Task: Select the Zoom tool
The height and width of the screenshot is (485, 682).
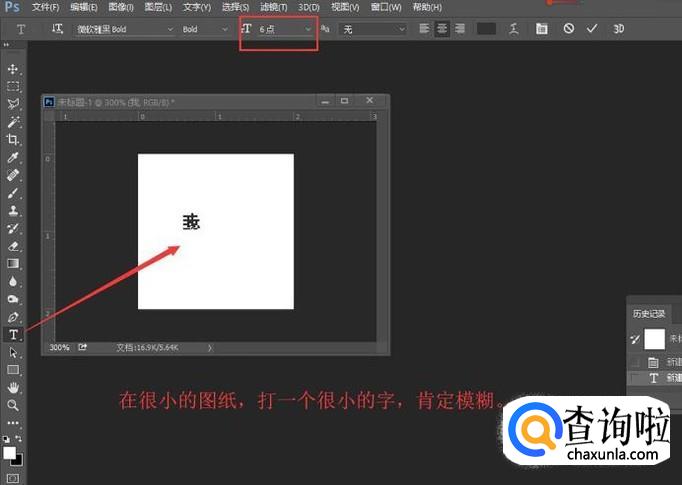Action: click(13, 405)
